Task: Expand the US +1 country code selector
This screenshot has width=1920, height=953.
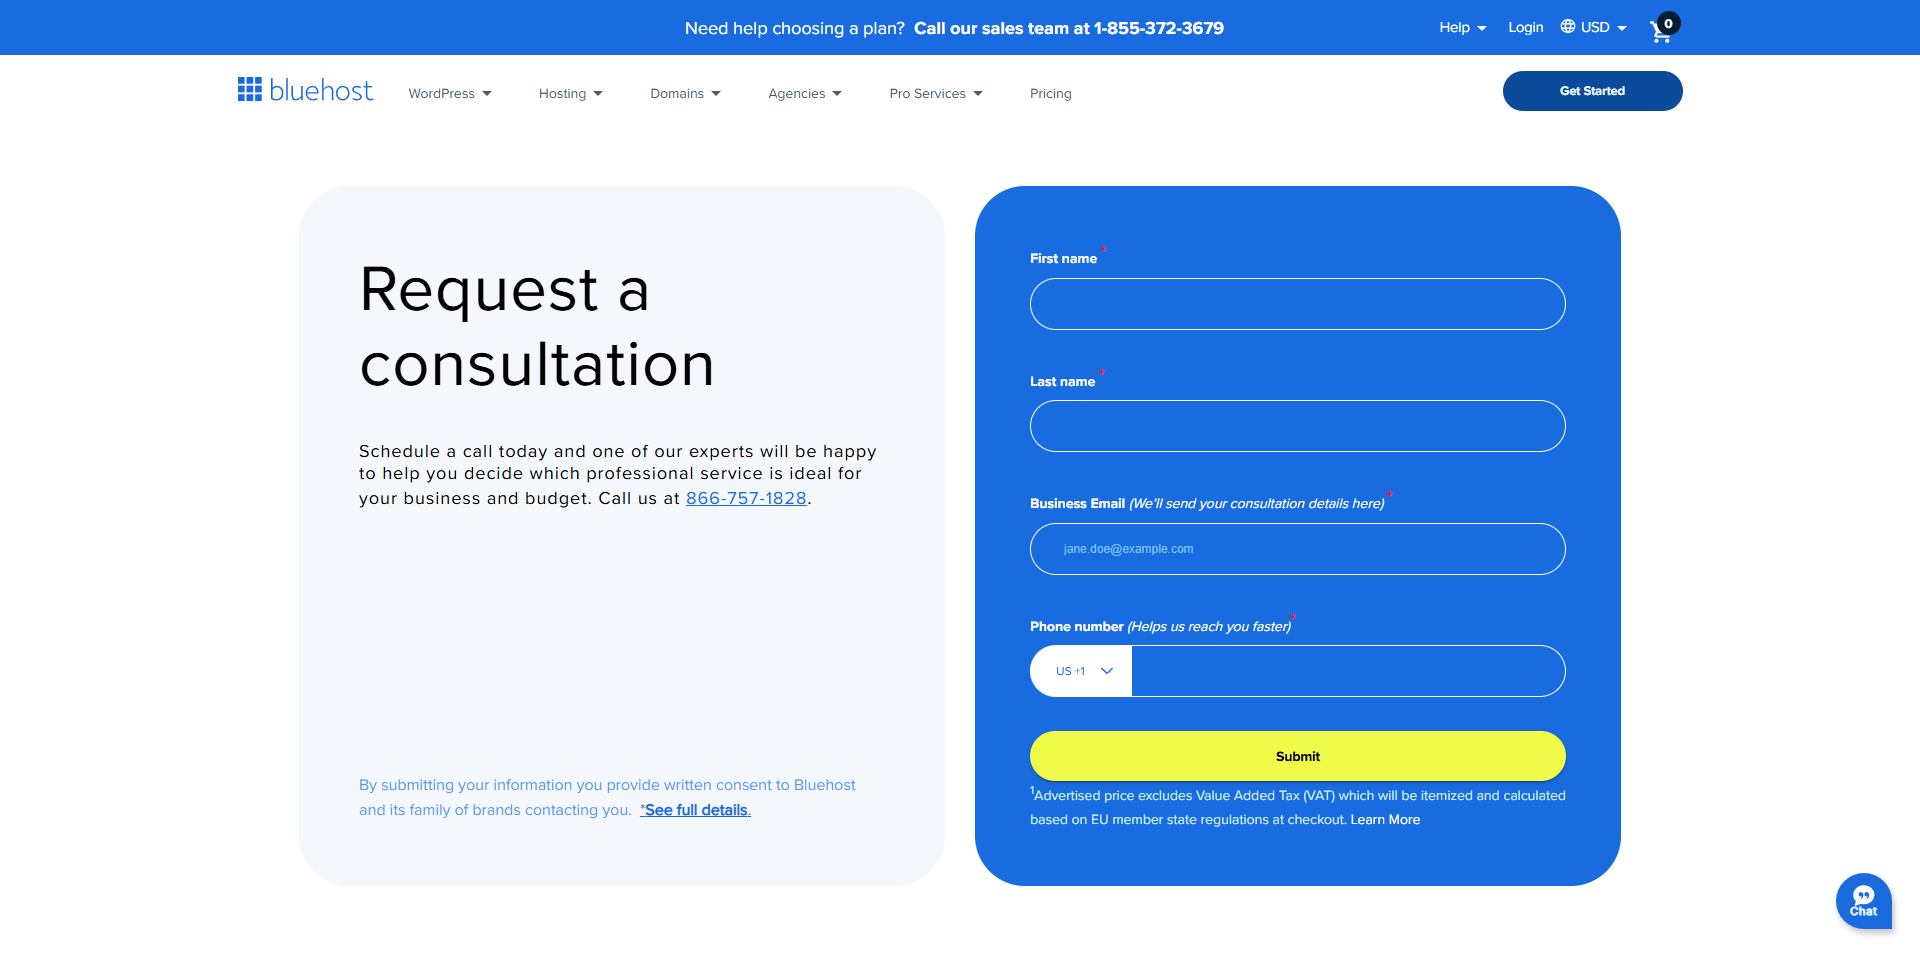Action: (1080, 670)
